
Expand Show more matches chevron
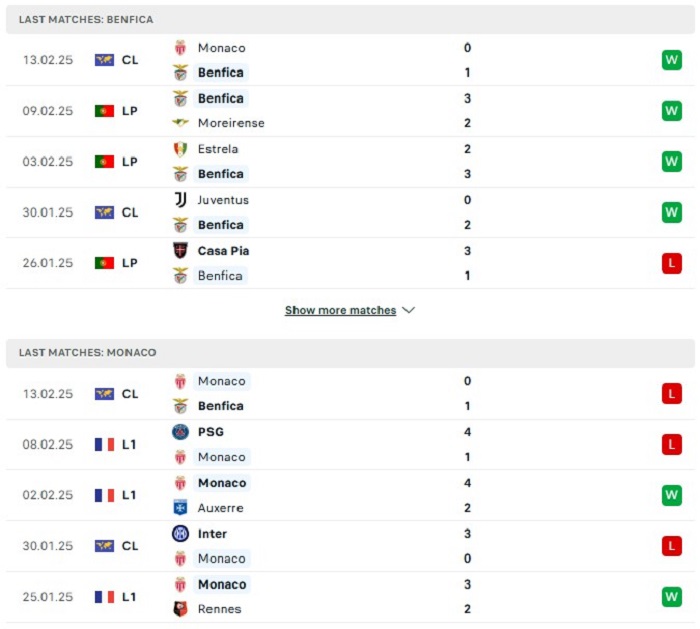click(x=408, y=310)
